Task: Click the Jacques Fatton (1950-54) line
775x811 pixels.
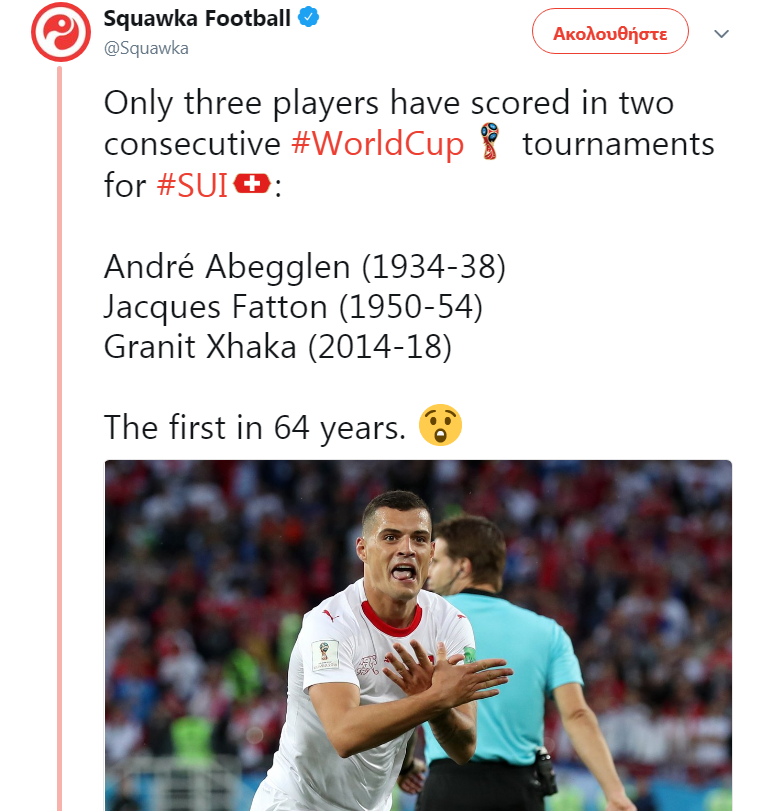Action: pyautogui.click(x=293, y=307)
